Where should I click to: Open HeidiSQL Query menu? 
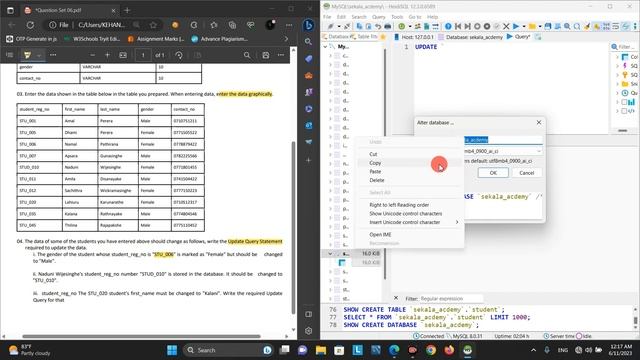click(x=378, y=17)
